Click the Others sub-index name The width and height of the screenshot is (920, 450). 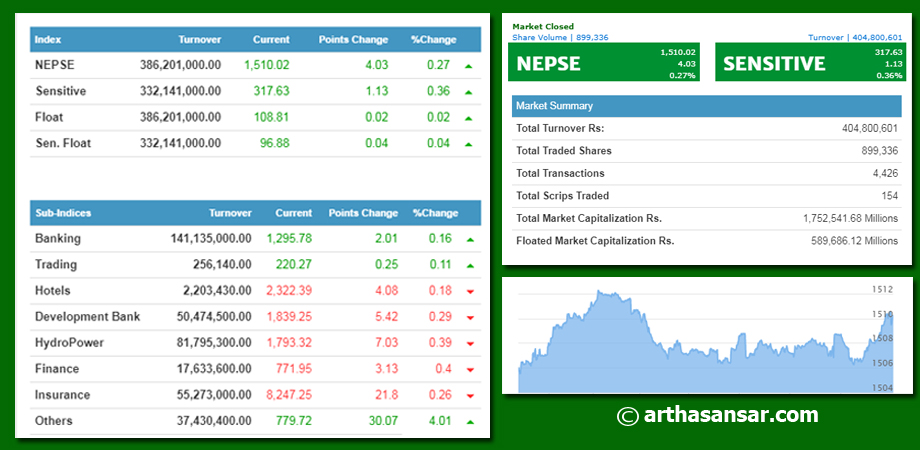tap(53, 421)
